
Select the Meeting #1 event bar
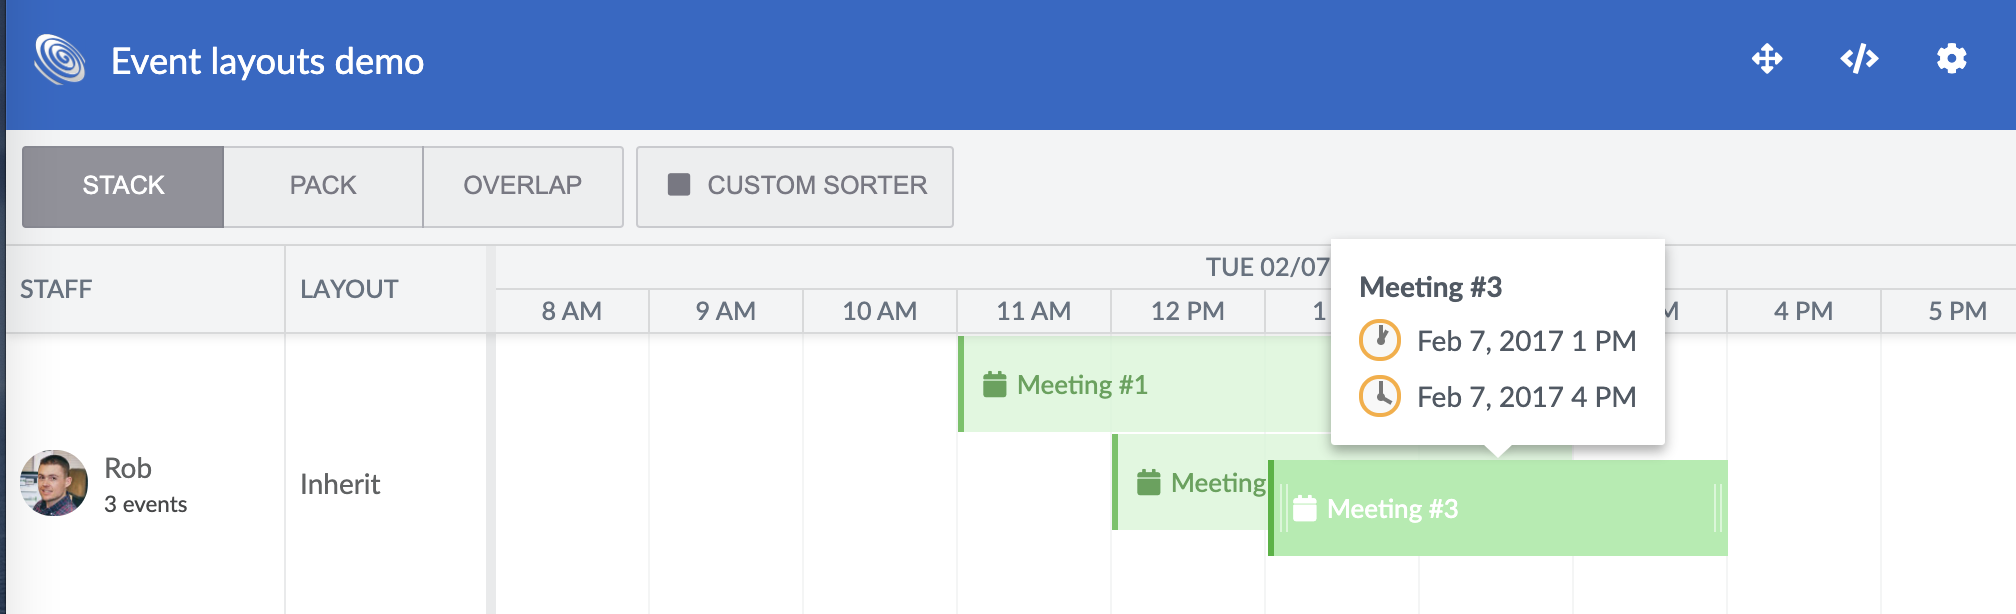[1140, 385]
